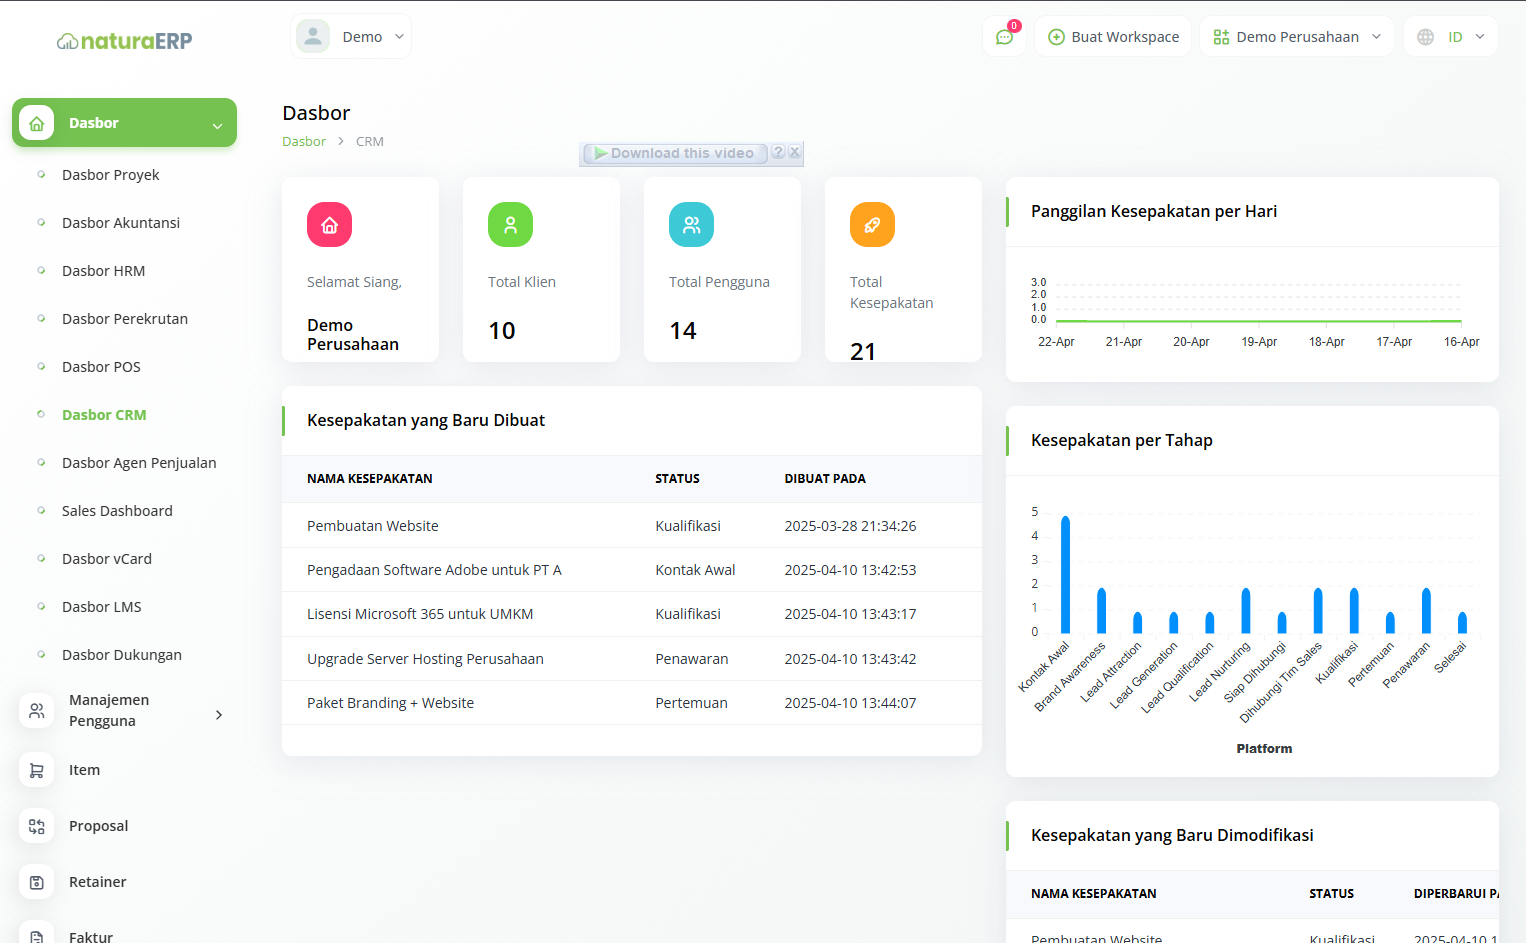Open Dasbor LMS in sidebar
The height and width of the screenshot is (943, 1526).
pos(102,607)
